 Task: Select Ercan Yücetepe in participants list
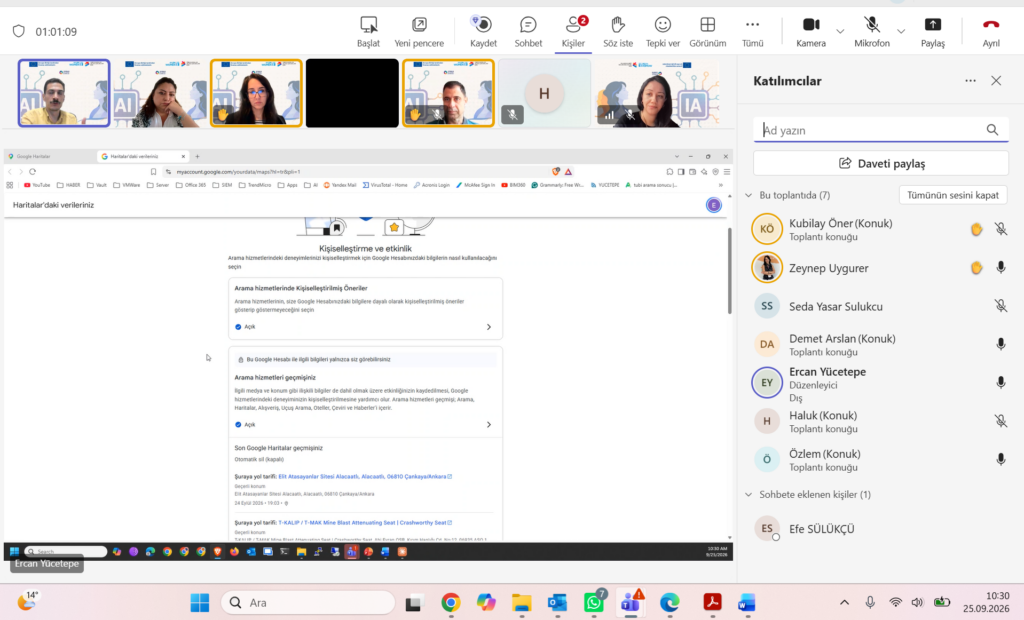879,383
